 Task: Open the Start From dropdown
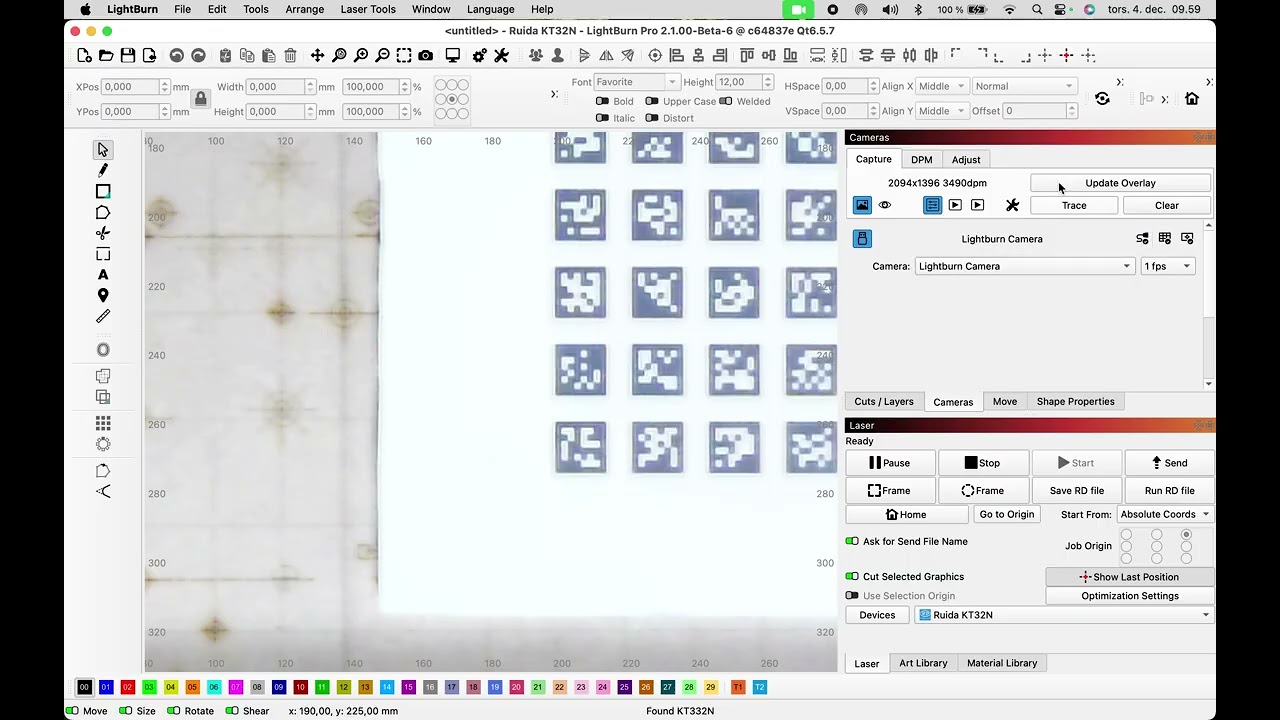[1165, 514]
